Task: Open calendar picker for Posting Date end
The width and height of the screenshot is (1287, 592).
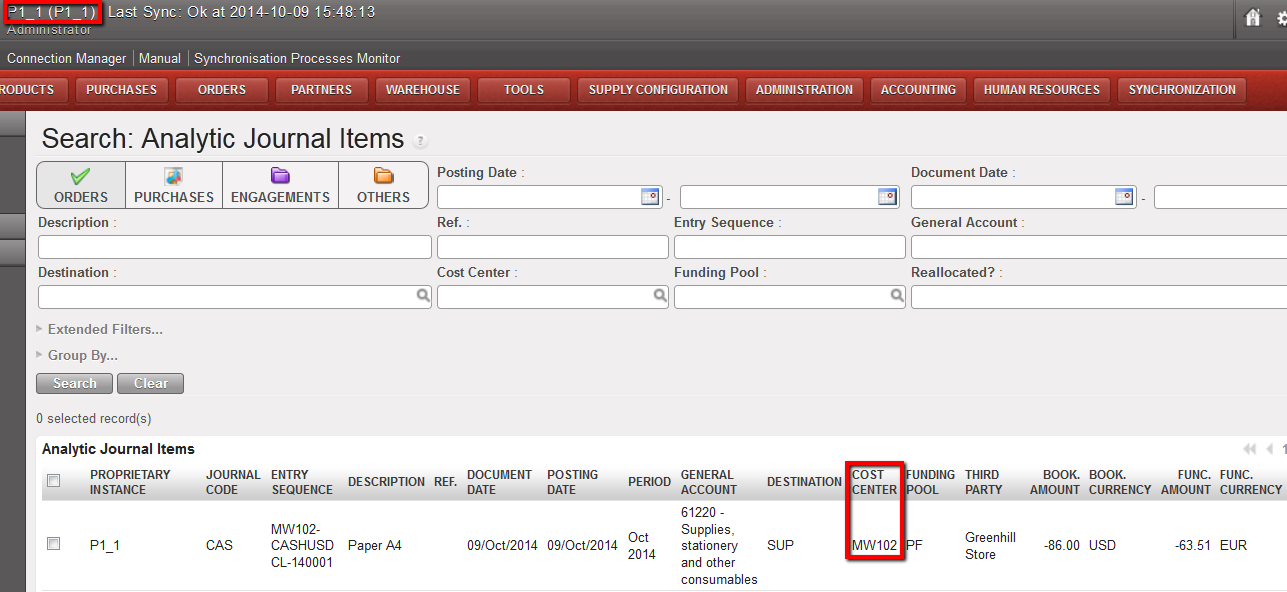Action: (x=887, y=197)
